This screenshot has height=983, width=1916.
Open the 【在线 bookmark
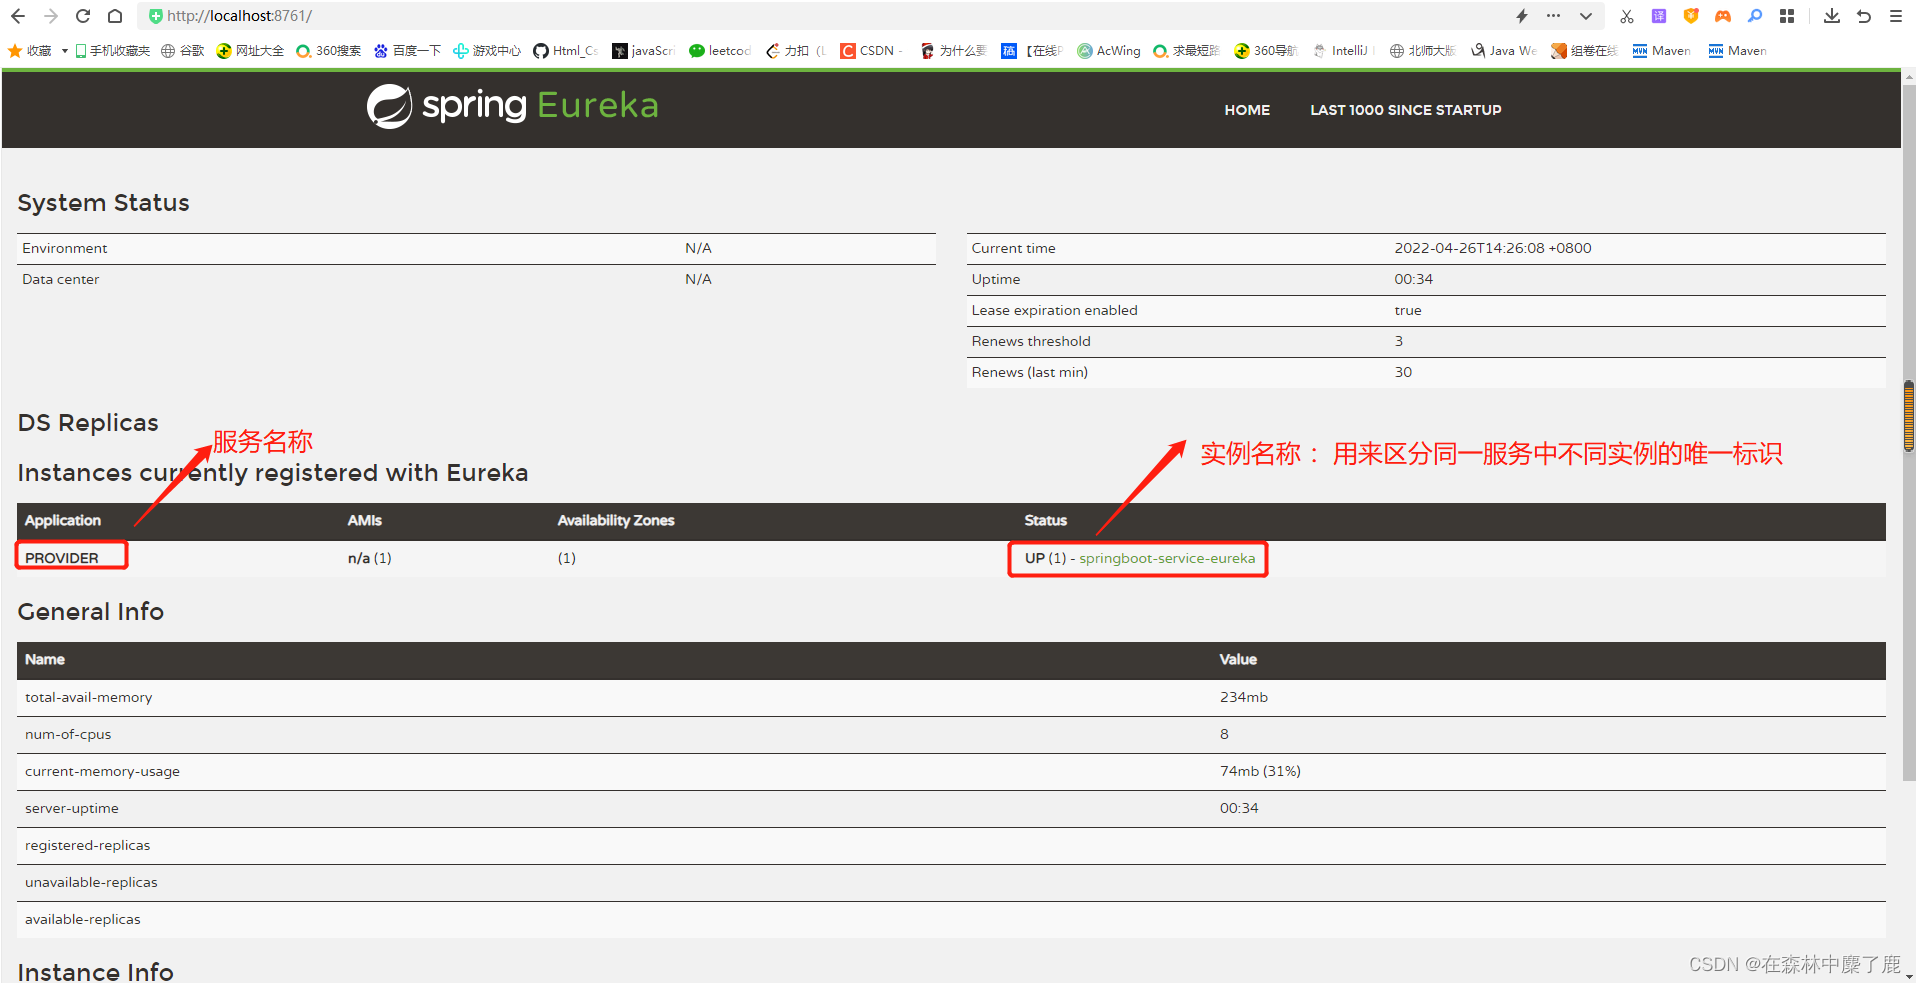pos(1032,51)
